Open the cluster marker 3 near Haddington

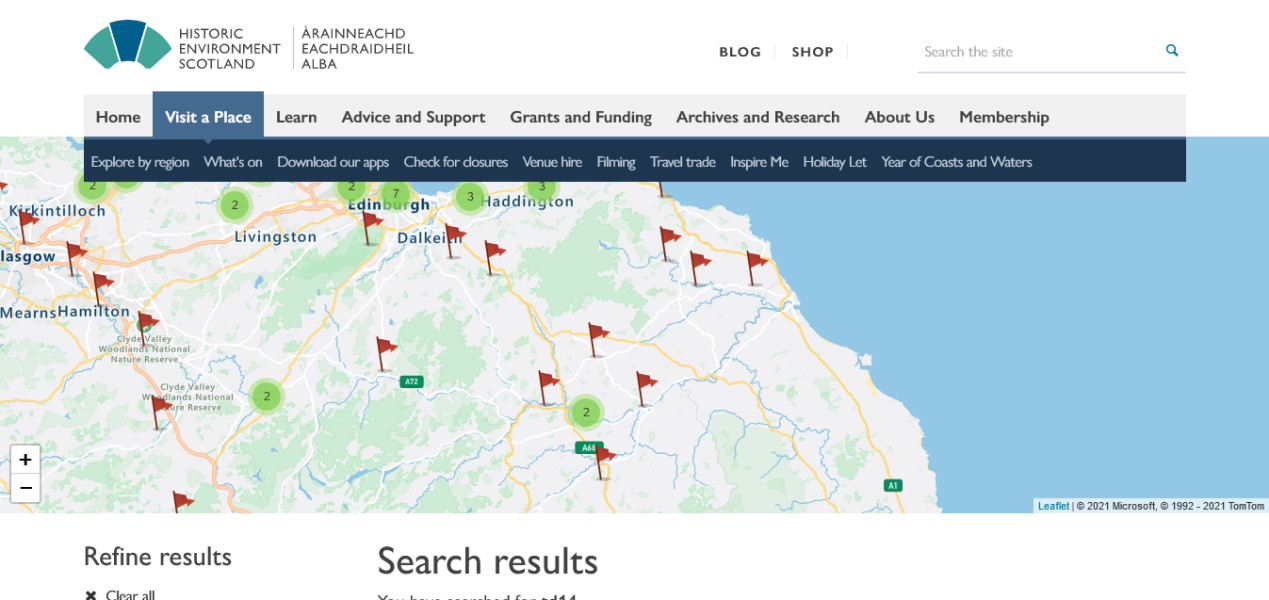pyautogui.click(x=470, y=196)
